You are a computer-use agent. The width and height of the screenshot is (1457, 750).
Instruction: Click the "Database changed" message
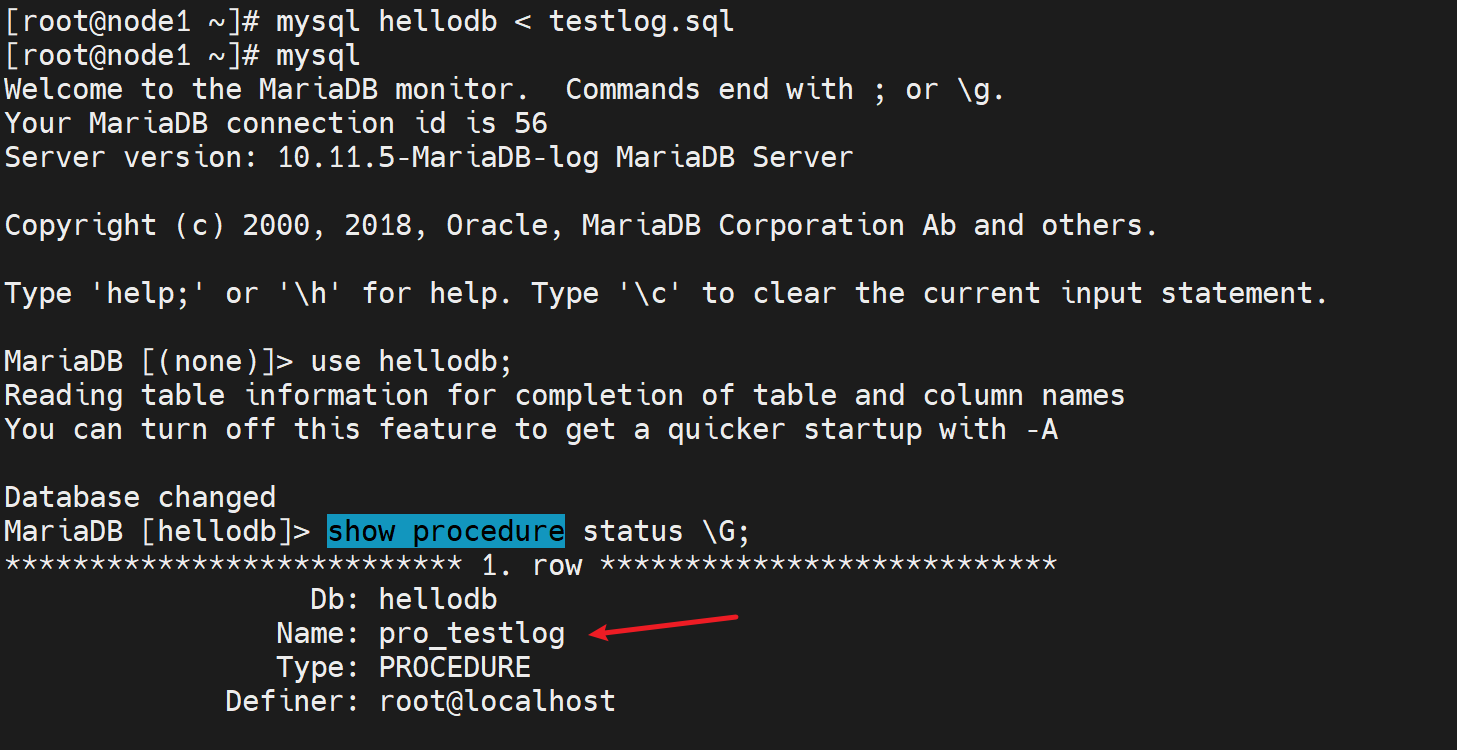click(x=140, y=497)
